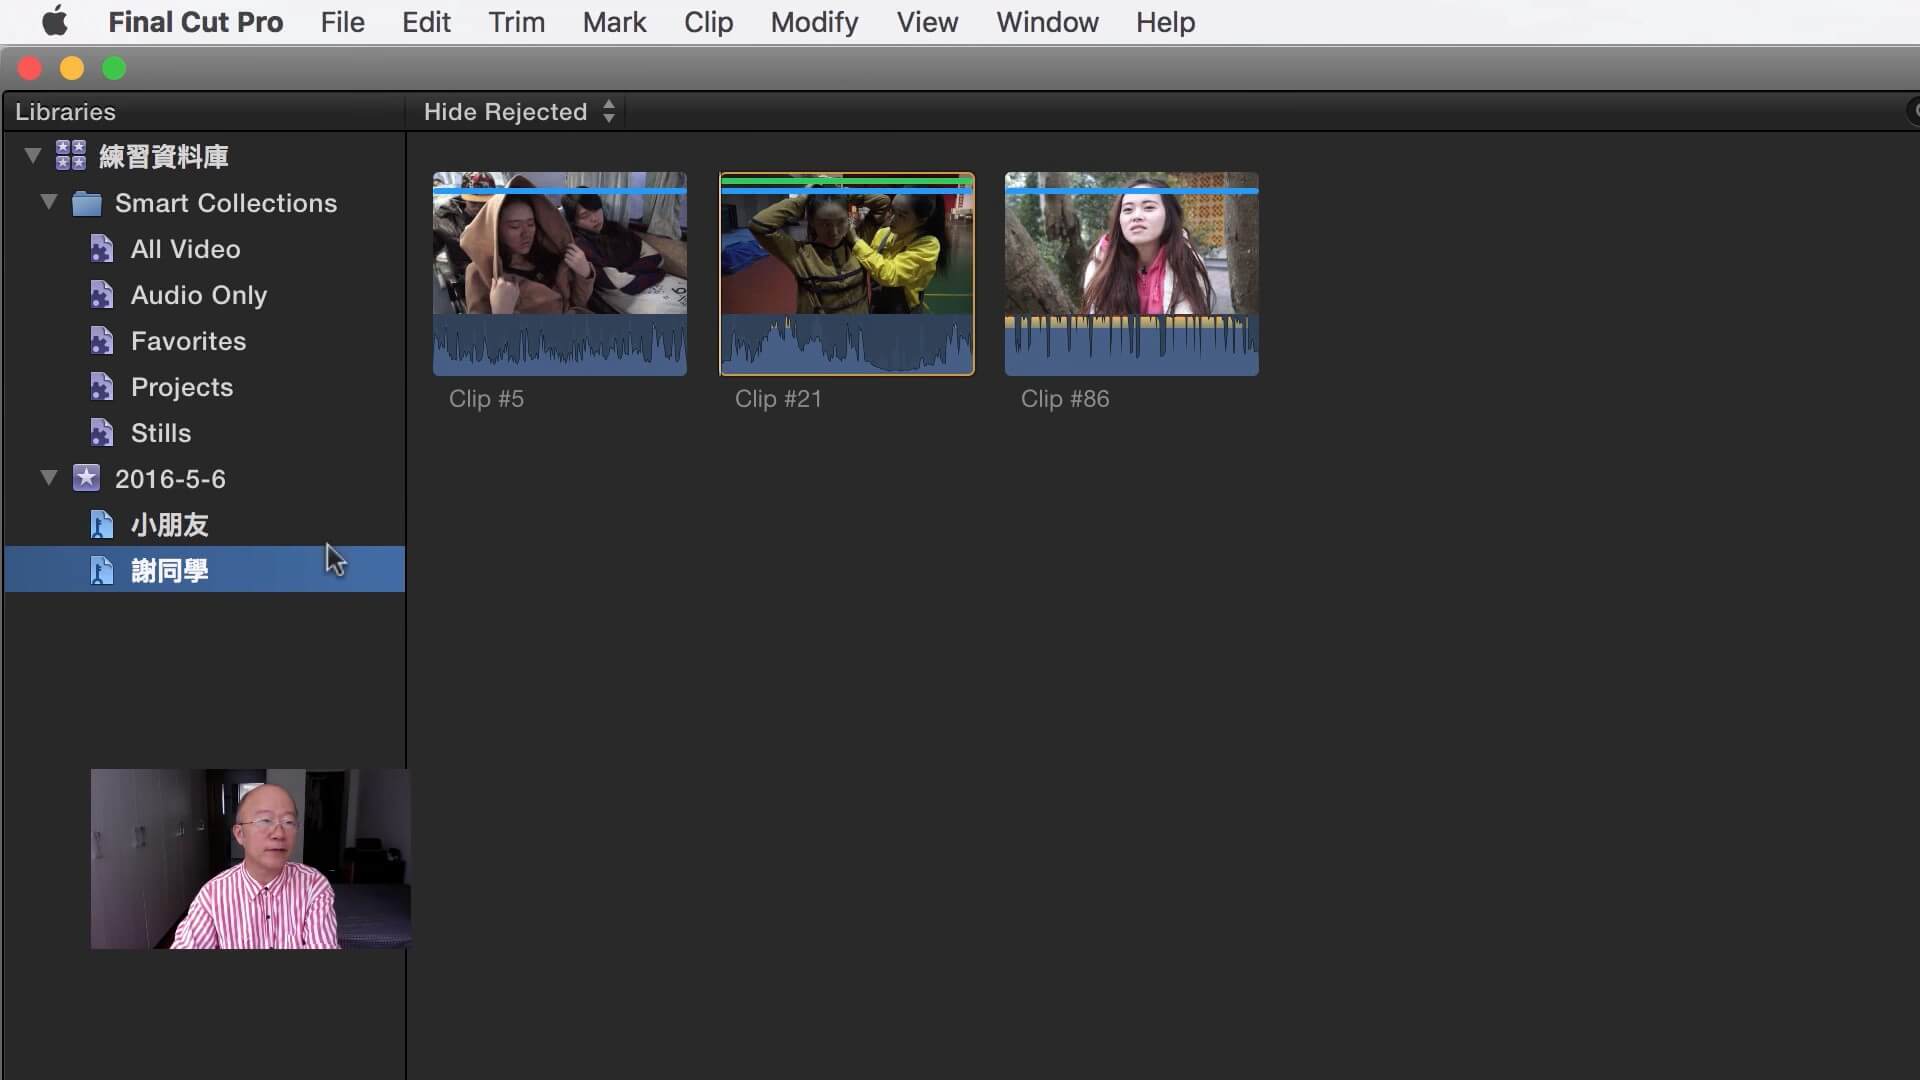Click the Stills smart collection icon
The height and width of the screenshot is (1080, 1920).
tap(101, 432)
